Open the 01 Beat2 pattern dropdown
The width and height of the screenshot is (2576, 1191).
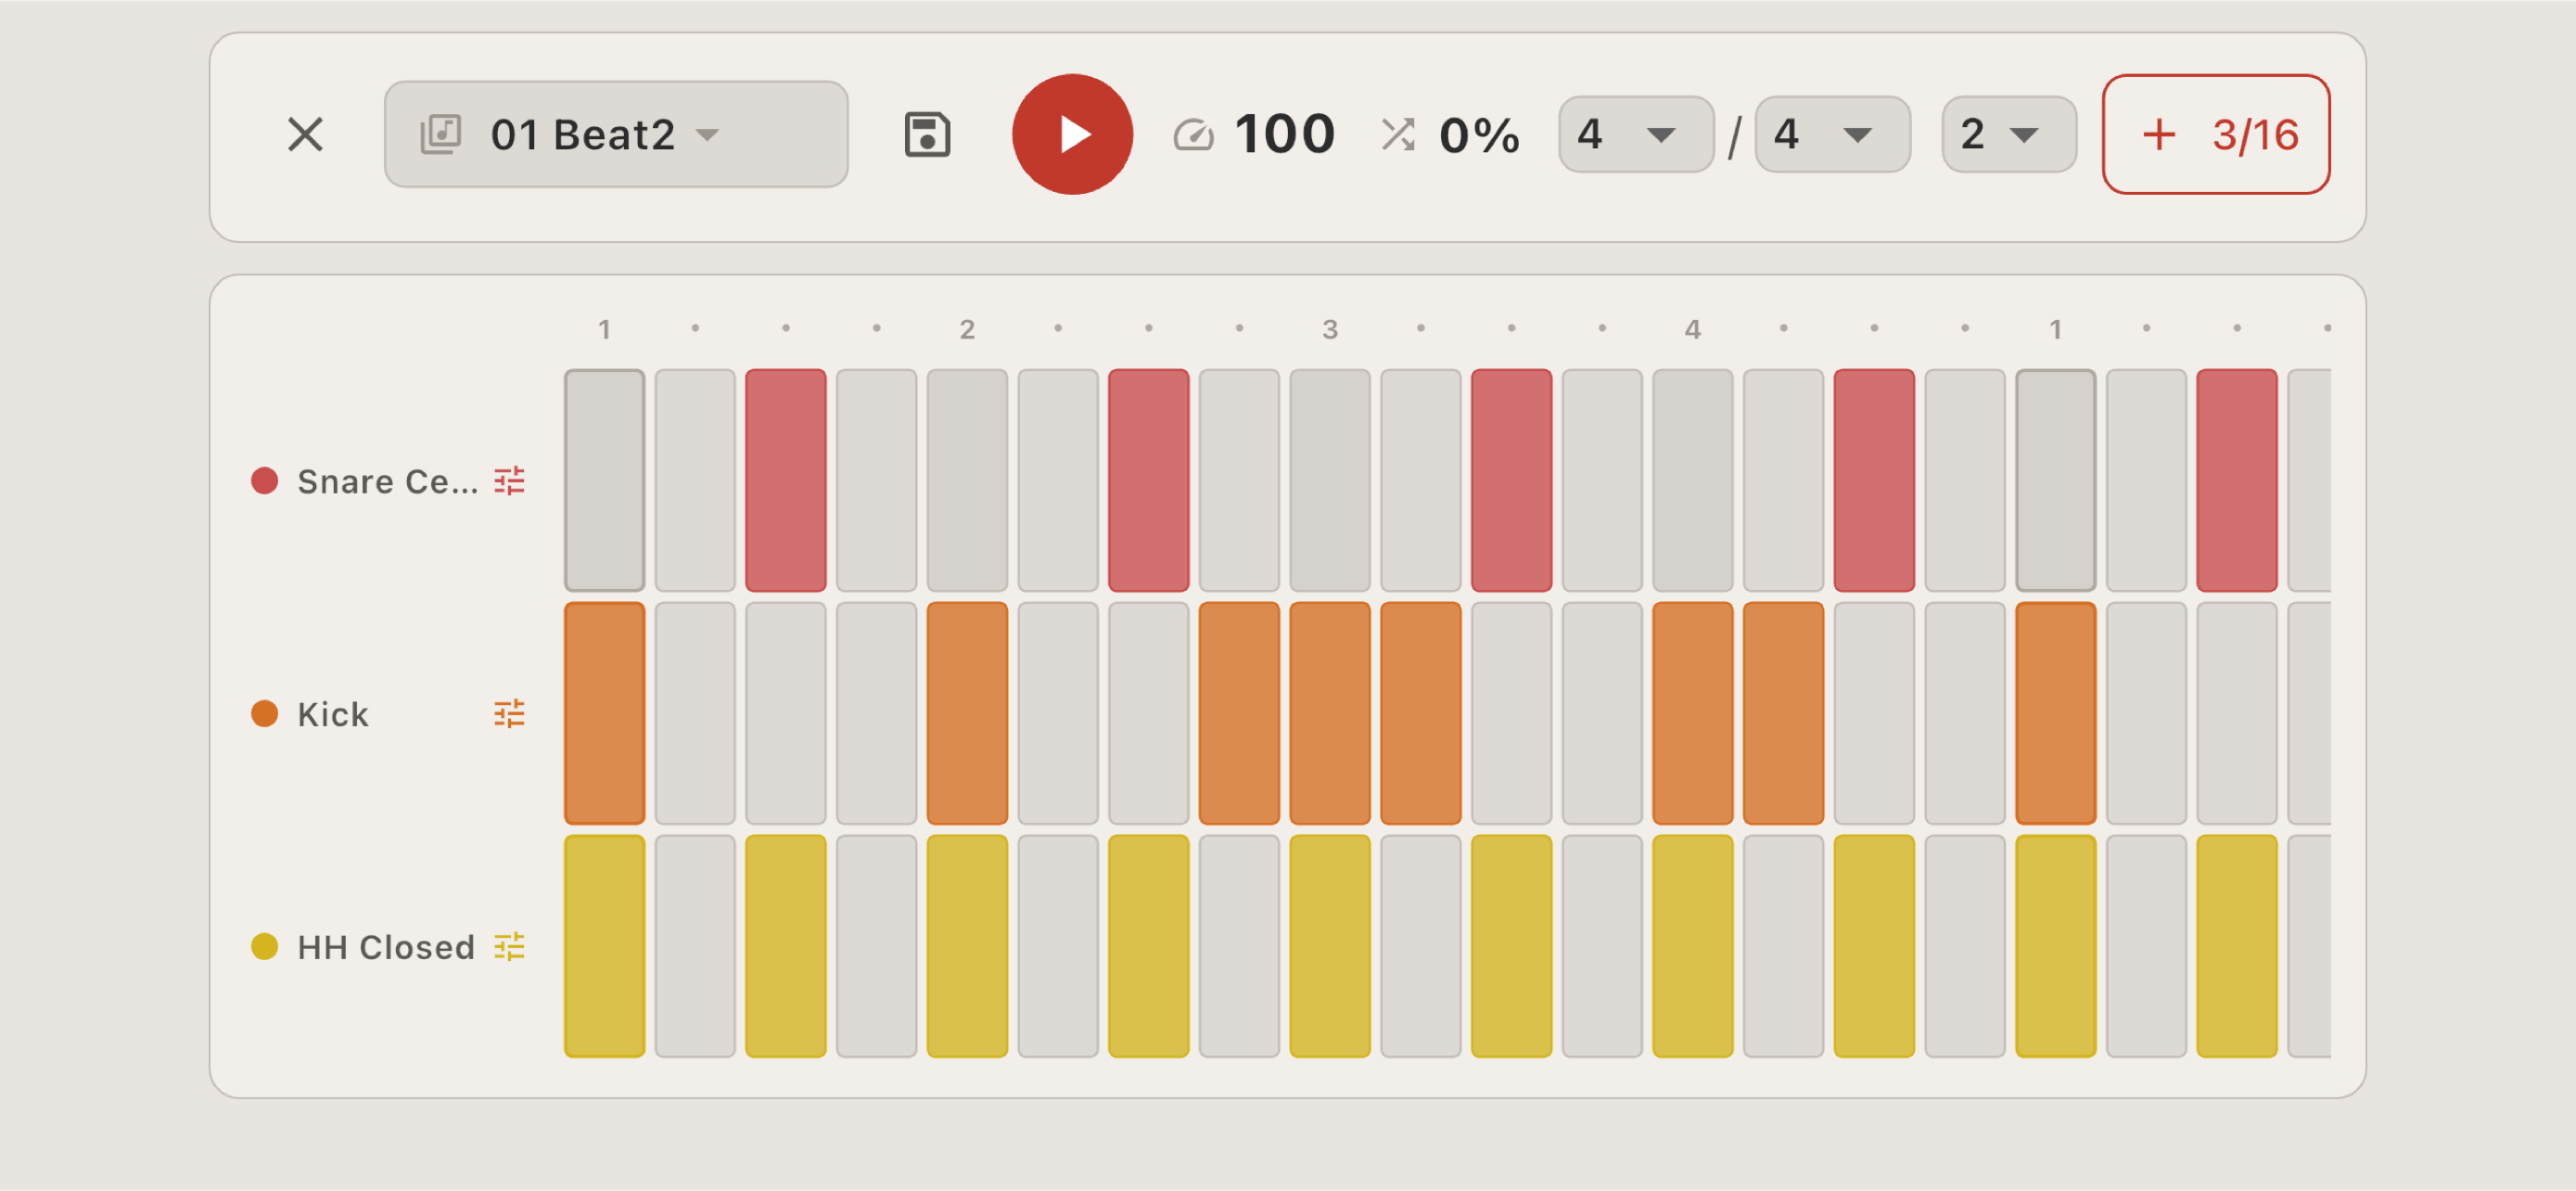point(616,134)
